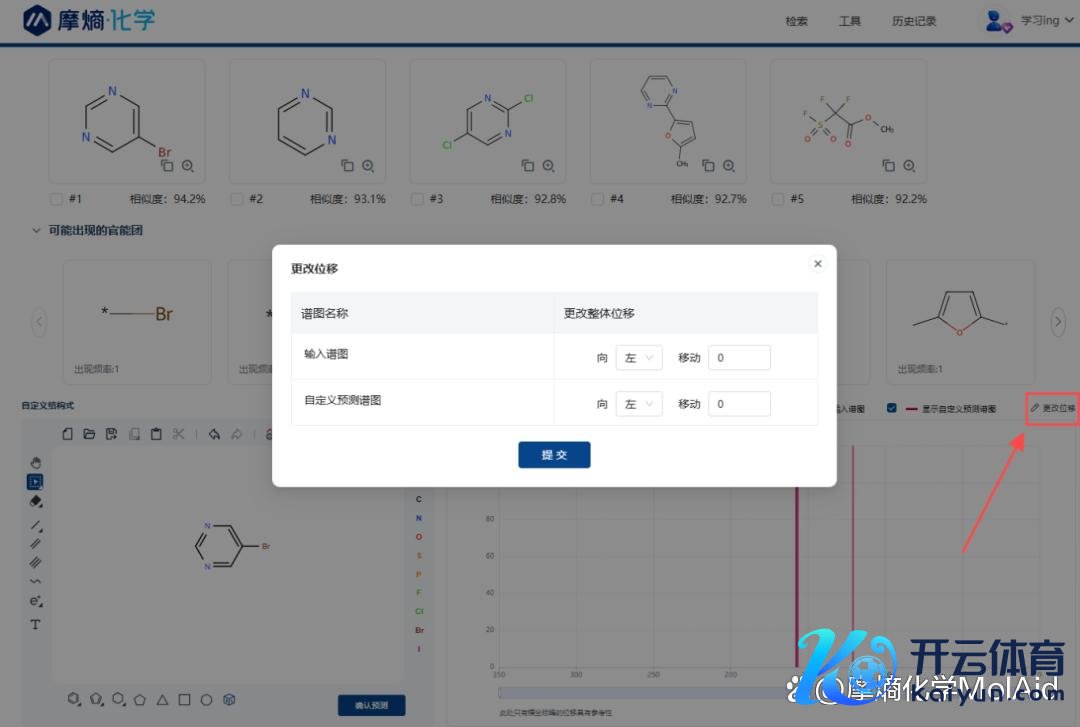1080x727 pixels.
Task: Open direction dropdown for 输入谱图 row
Action: click(638, 358)
